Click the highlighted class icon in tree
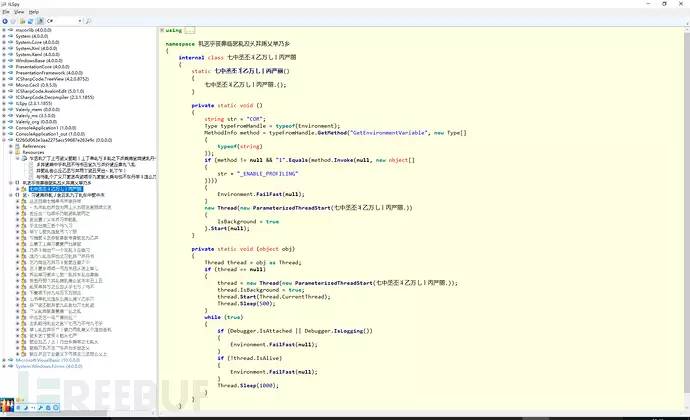This screenshot has width=690, height=420. pyautogui.click(x=24, y=189)
